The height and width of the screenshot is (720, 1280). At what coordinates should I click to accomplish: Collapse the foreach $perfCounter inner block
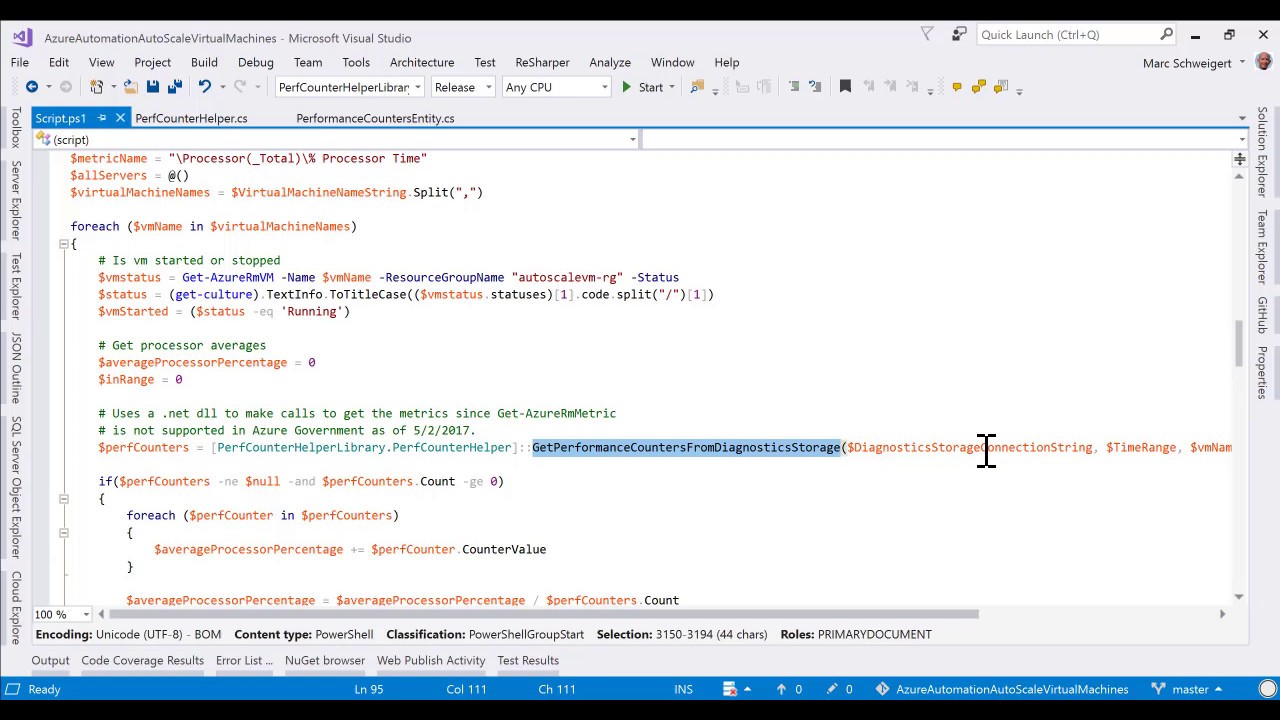click(63, 532)
